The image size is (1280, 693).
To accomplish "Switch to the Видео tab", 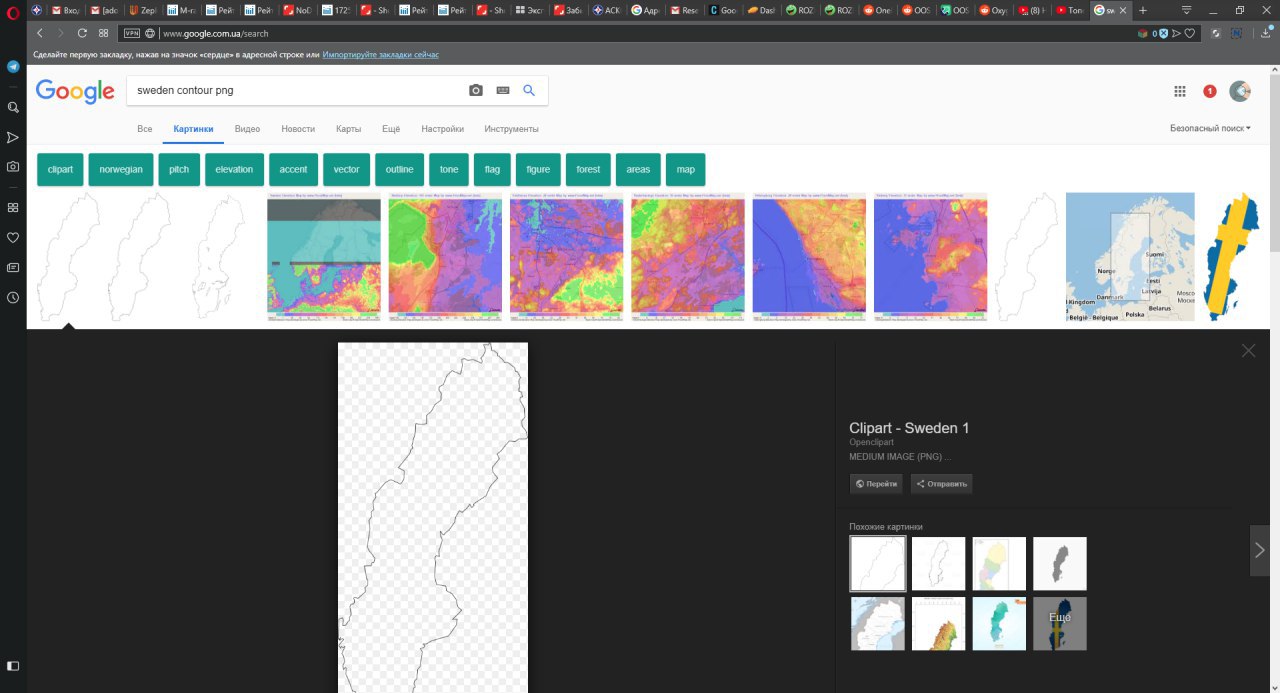I will tap(247, 129).
